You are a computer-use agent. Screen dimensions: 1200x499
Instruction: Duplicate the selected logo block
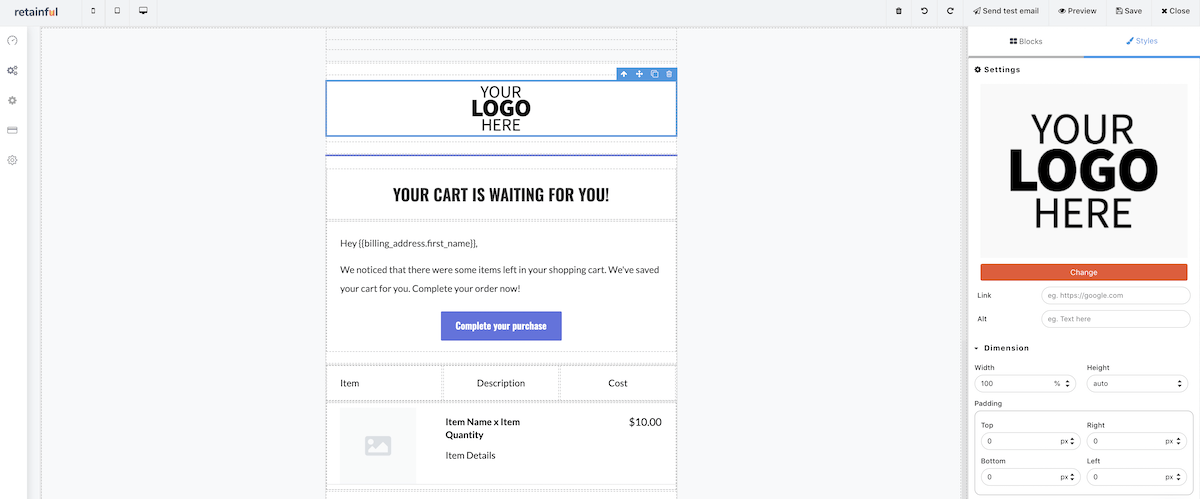coord(655,74)
